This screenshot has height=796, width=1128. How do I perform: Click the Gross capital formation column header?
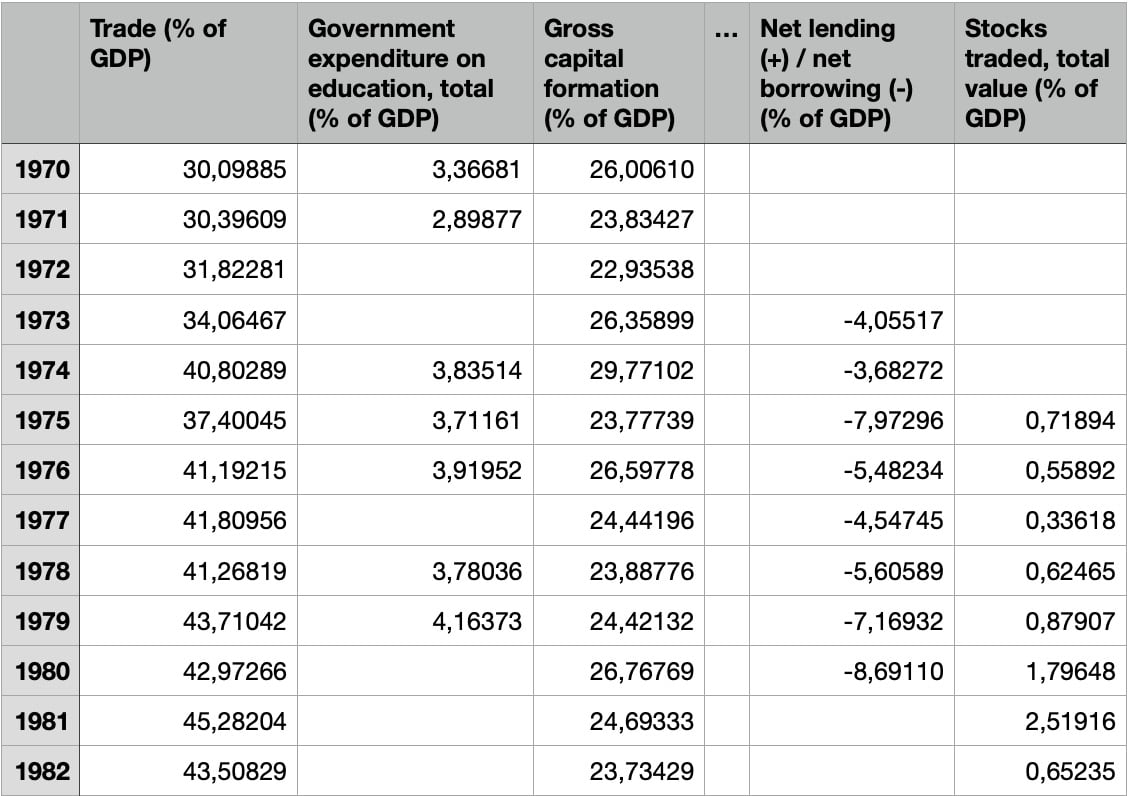click(619, 72)
